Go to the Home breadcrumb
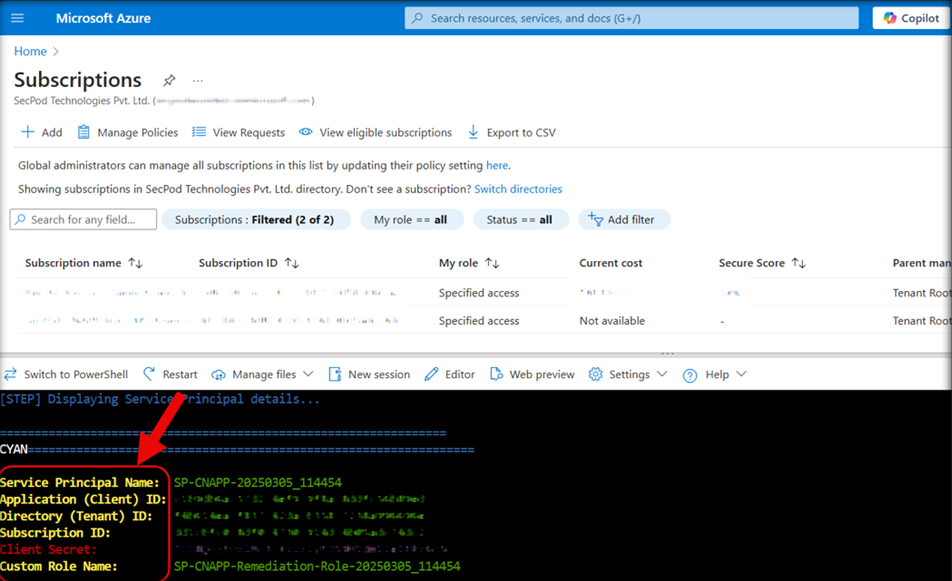The width and height of the screenshot is (952, 581). pos(30,52)
